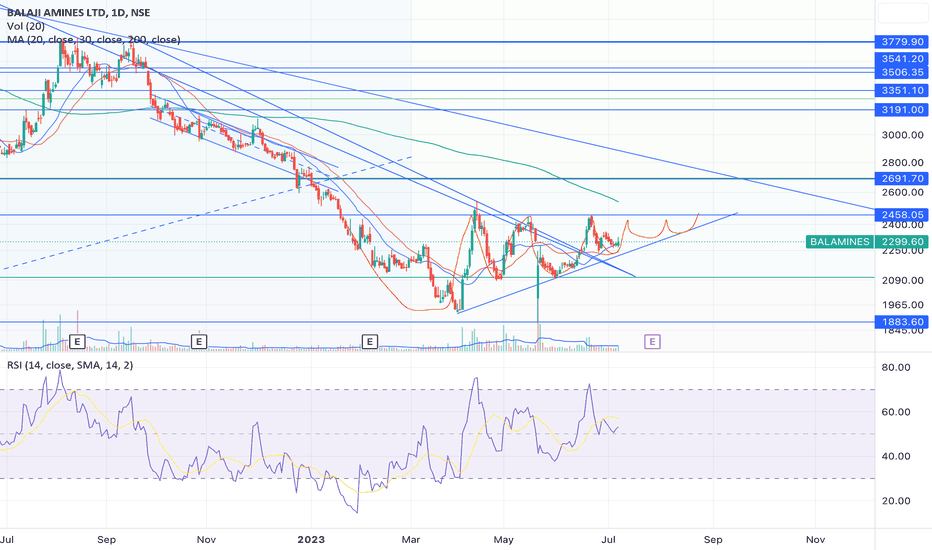
Task: Select the 3191.00 price level label
Action: [x=902, y=109]
